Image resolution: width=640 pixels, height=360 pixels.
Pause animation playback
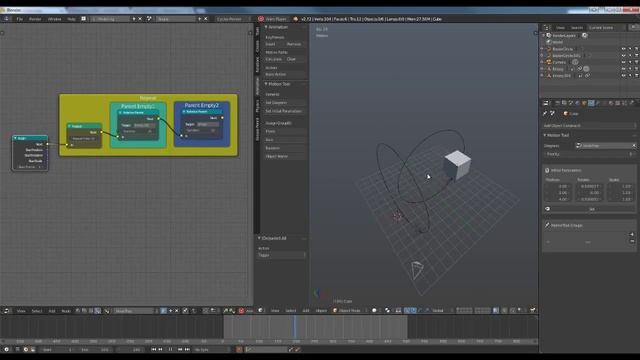(x=170, y=350)
